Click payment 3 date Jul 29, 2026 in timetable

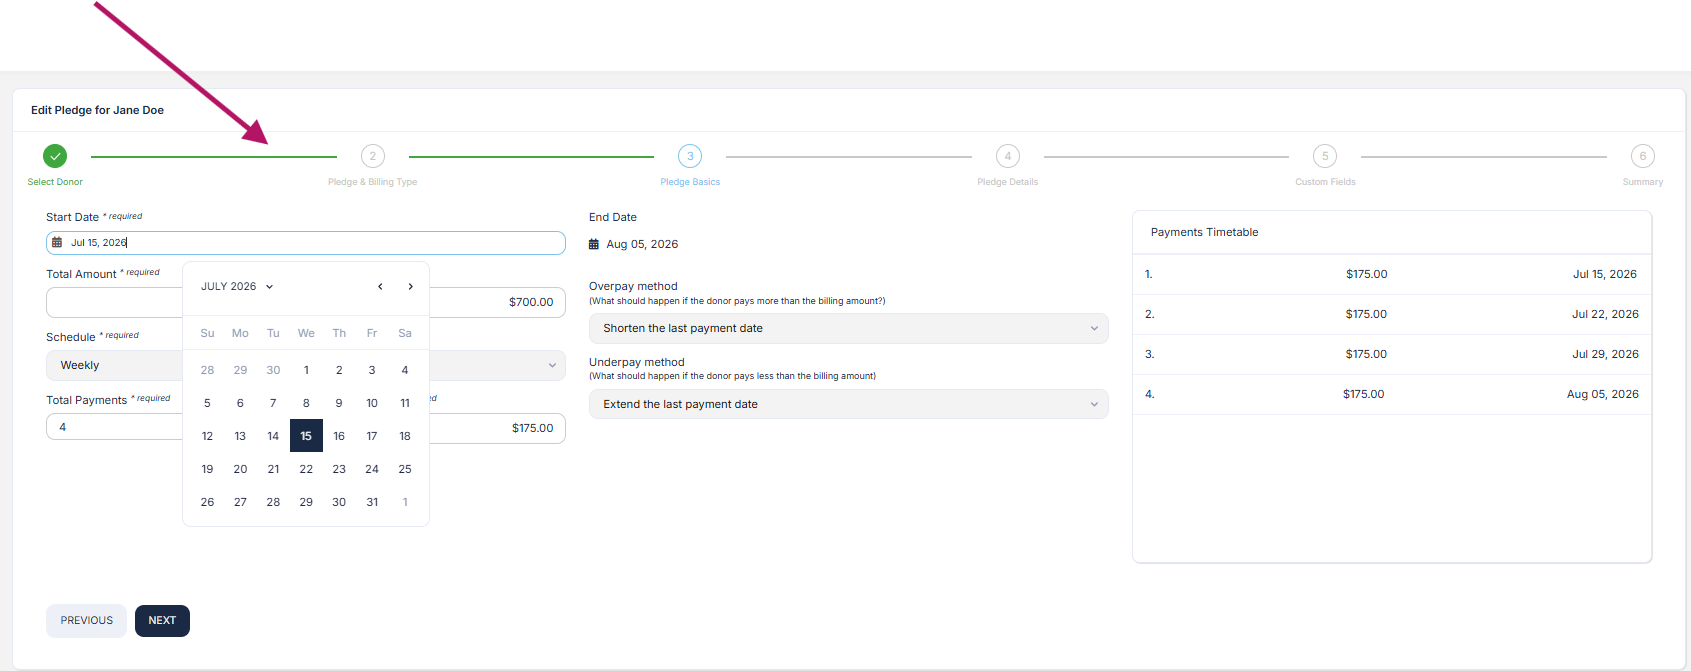coord(1605,354)
